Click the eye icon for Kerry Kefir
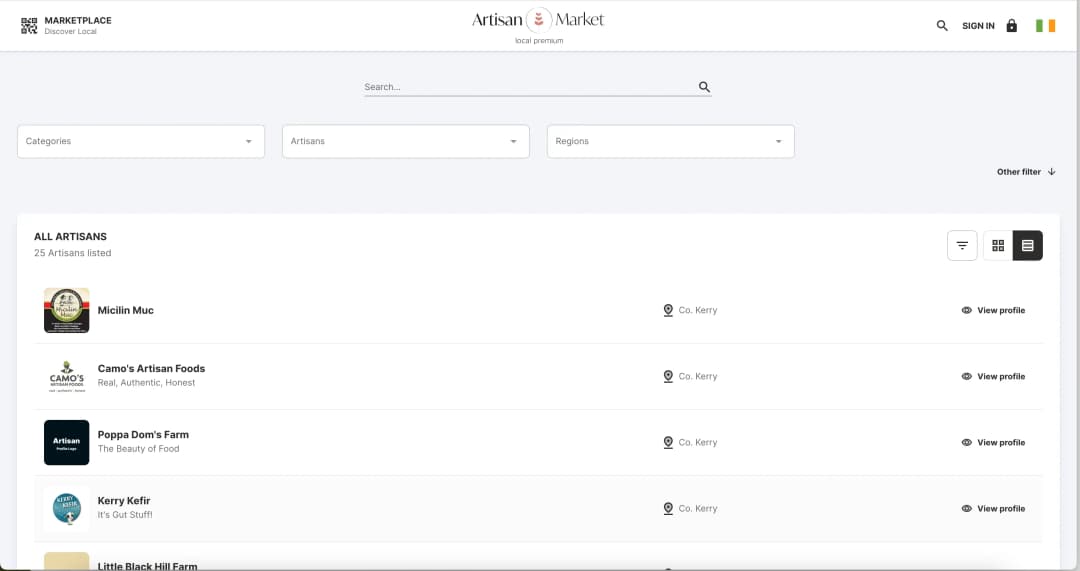The height and width of the screenshot is (571, 1080). click(966, 509)
